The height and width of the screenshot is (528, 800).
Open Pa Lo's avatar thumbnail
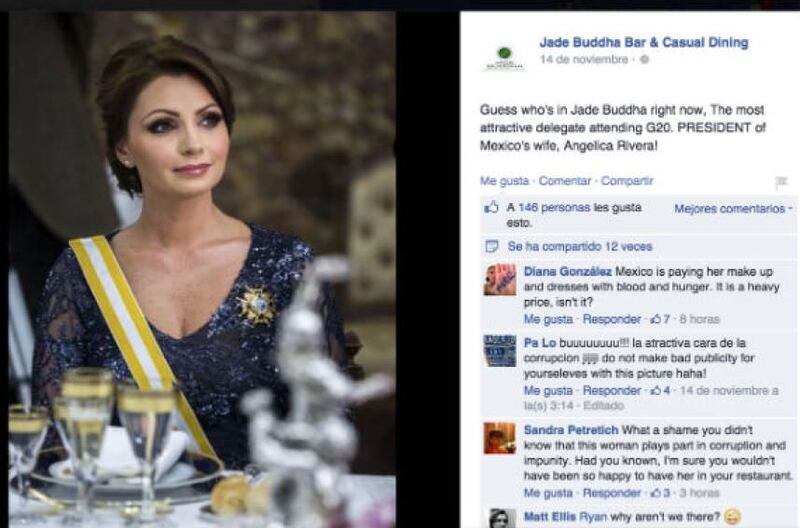(x=499, y=351)
